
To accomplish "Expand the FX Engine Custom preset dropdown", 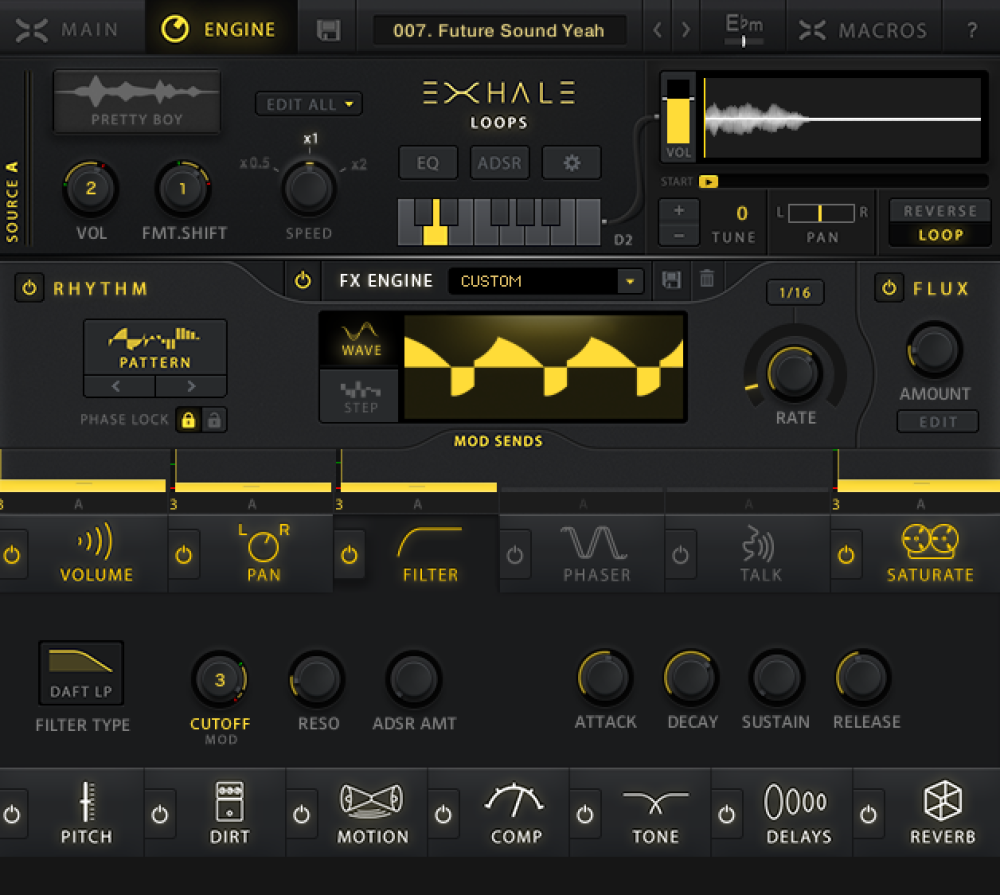I will [629, 281].
